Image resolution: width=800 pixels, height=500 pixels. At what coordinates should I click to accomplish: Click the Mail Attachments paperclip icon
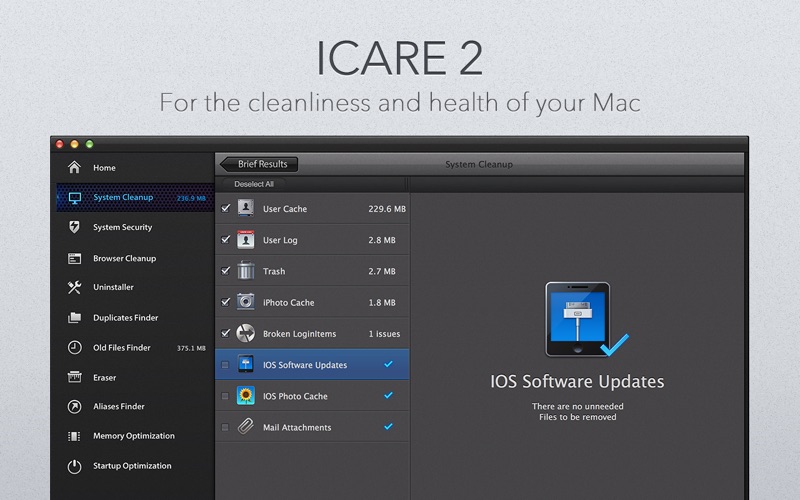[x=245, y=427]
